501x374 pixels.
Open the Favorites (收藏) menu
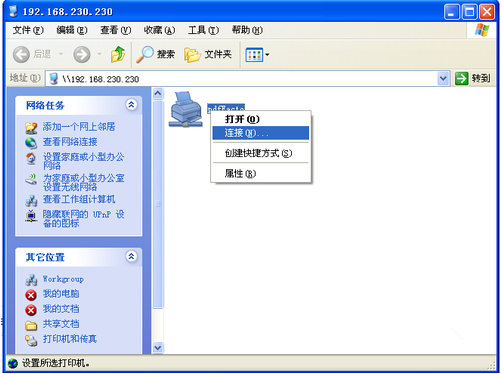159,30
